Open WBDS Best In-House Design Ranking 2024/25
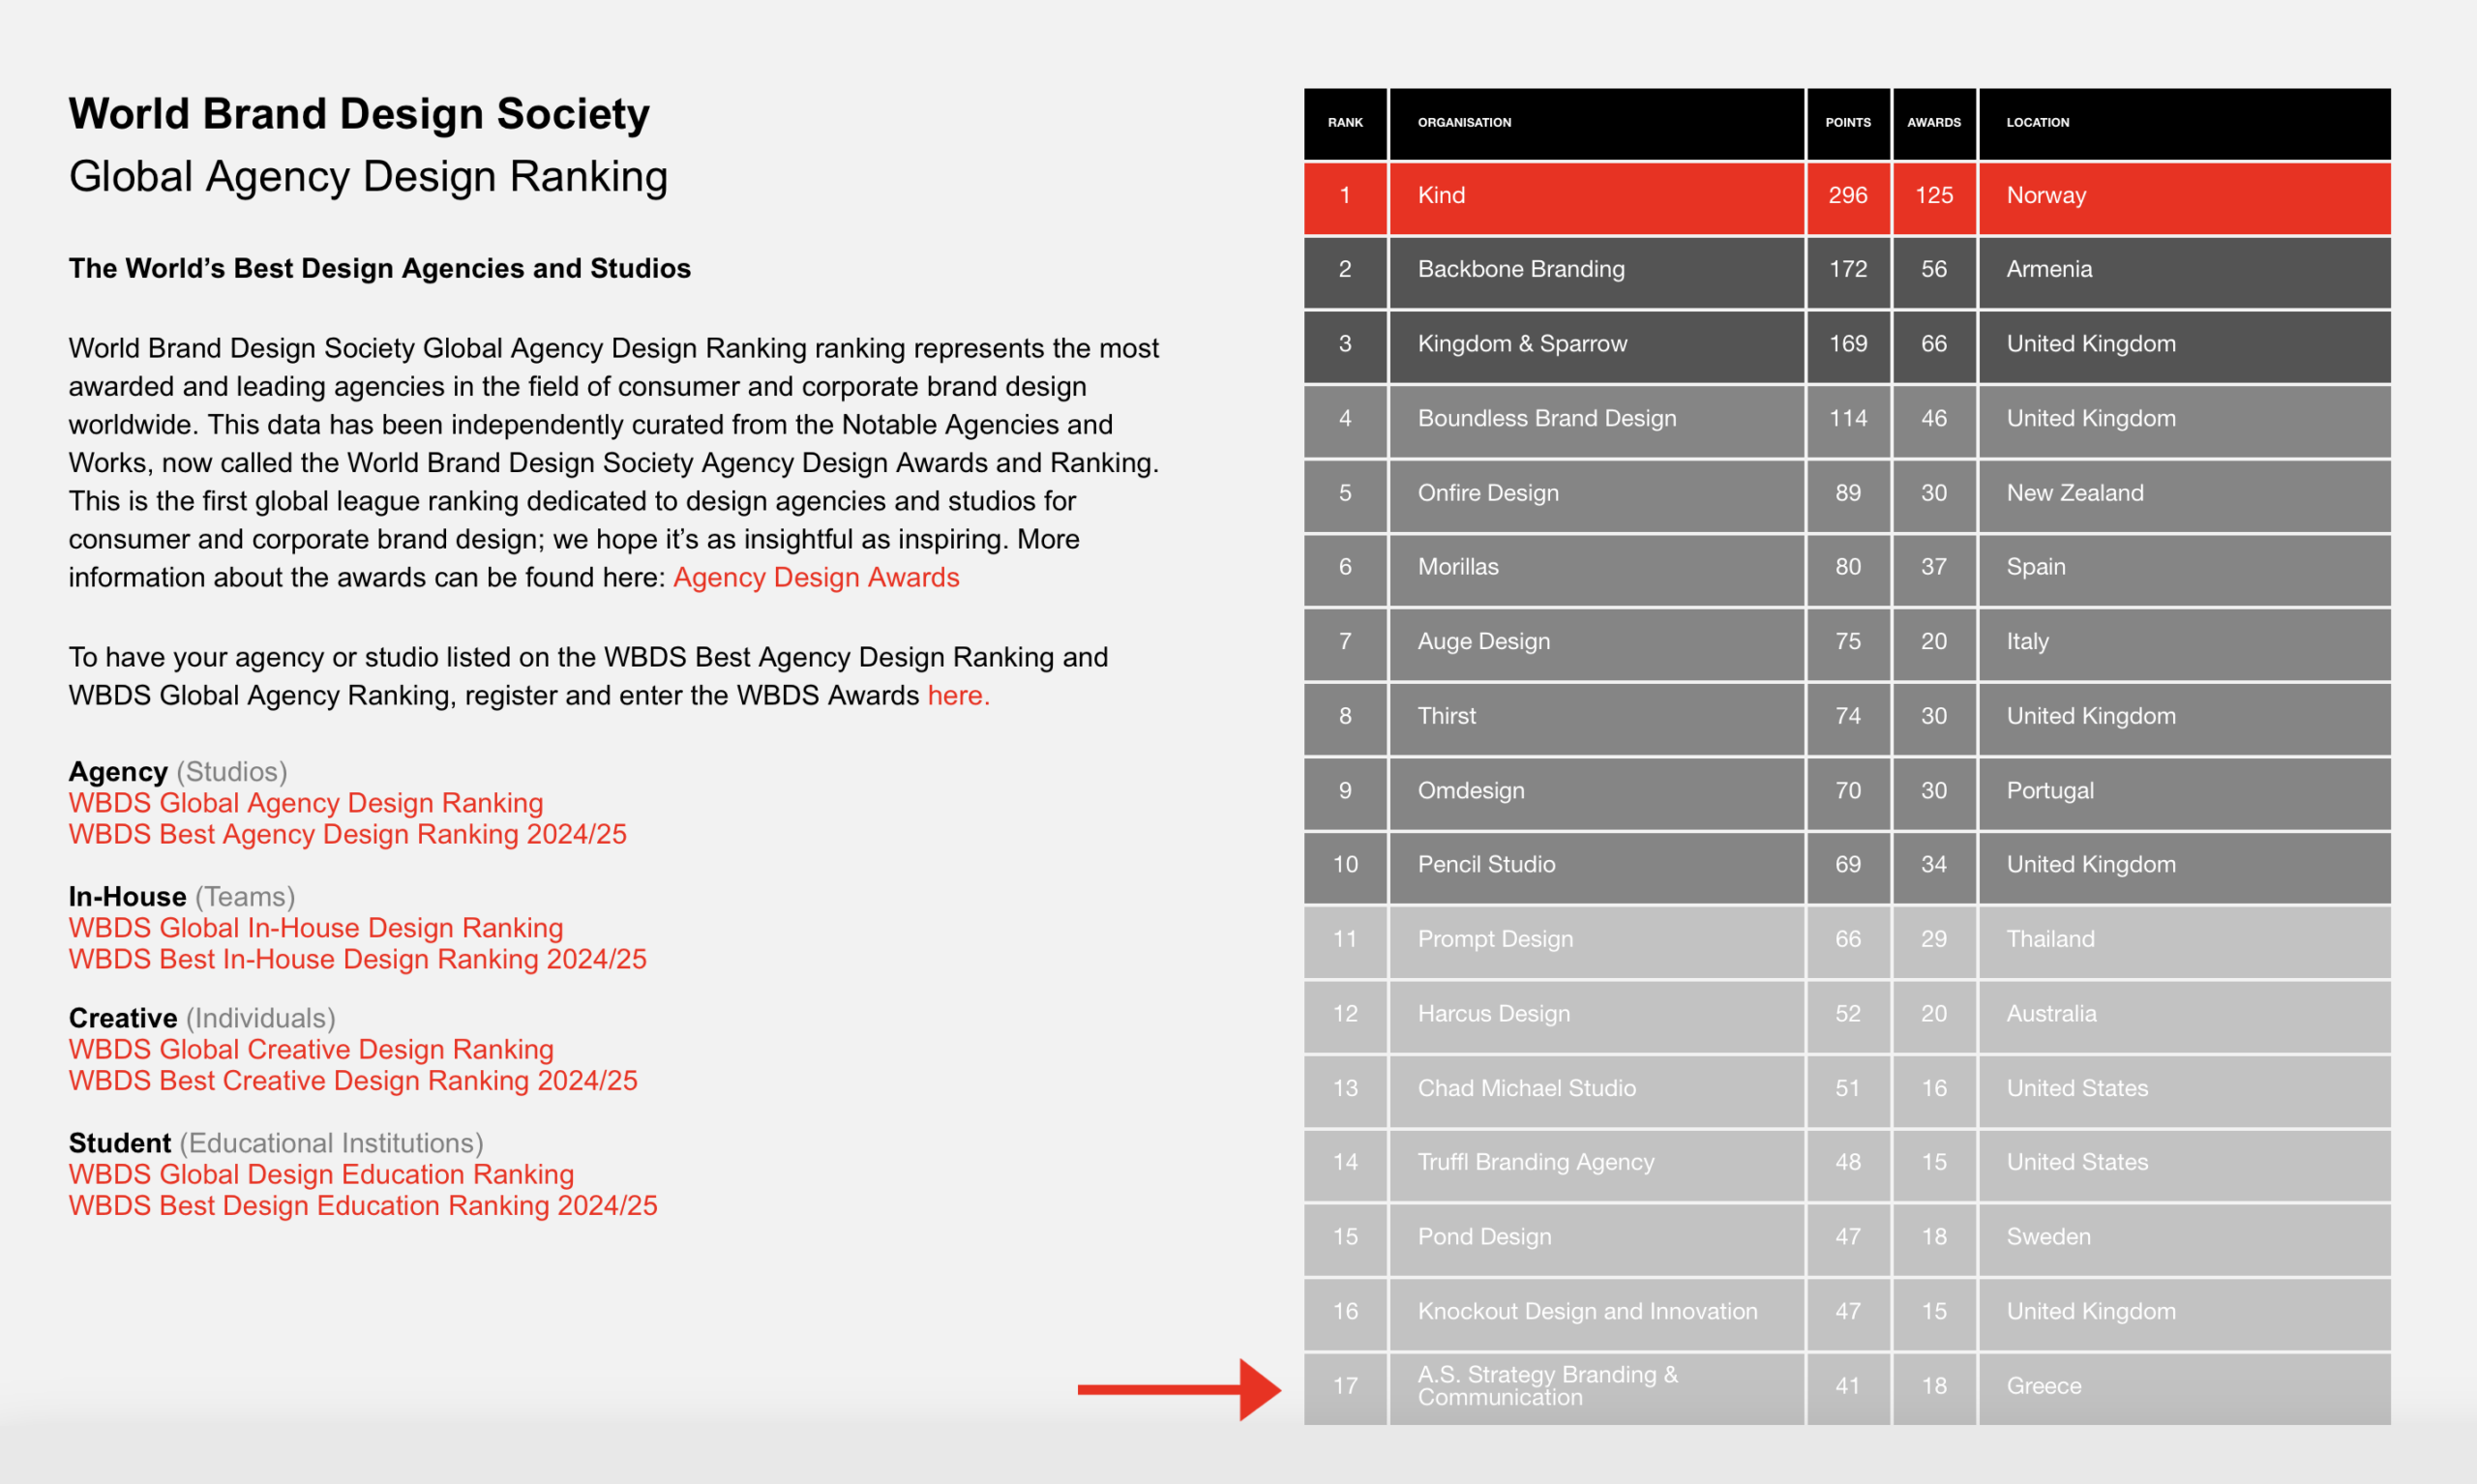This screenshot has width=2477, height=1484. (x=358, y=959)
